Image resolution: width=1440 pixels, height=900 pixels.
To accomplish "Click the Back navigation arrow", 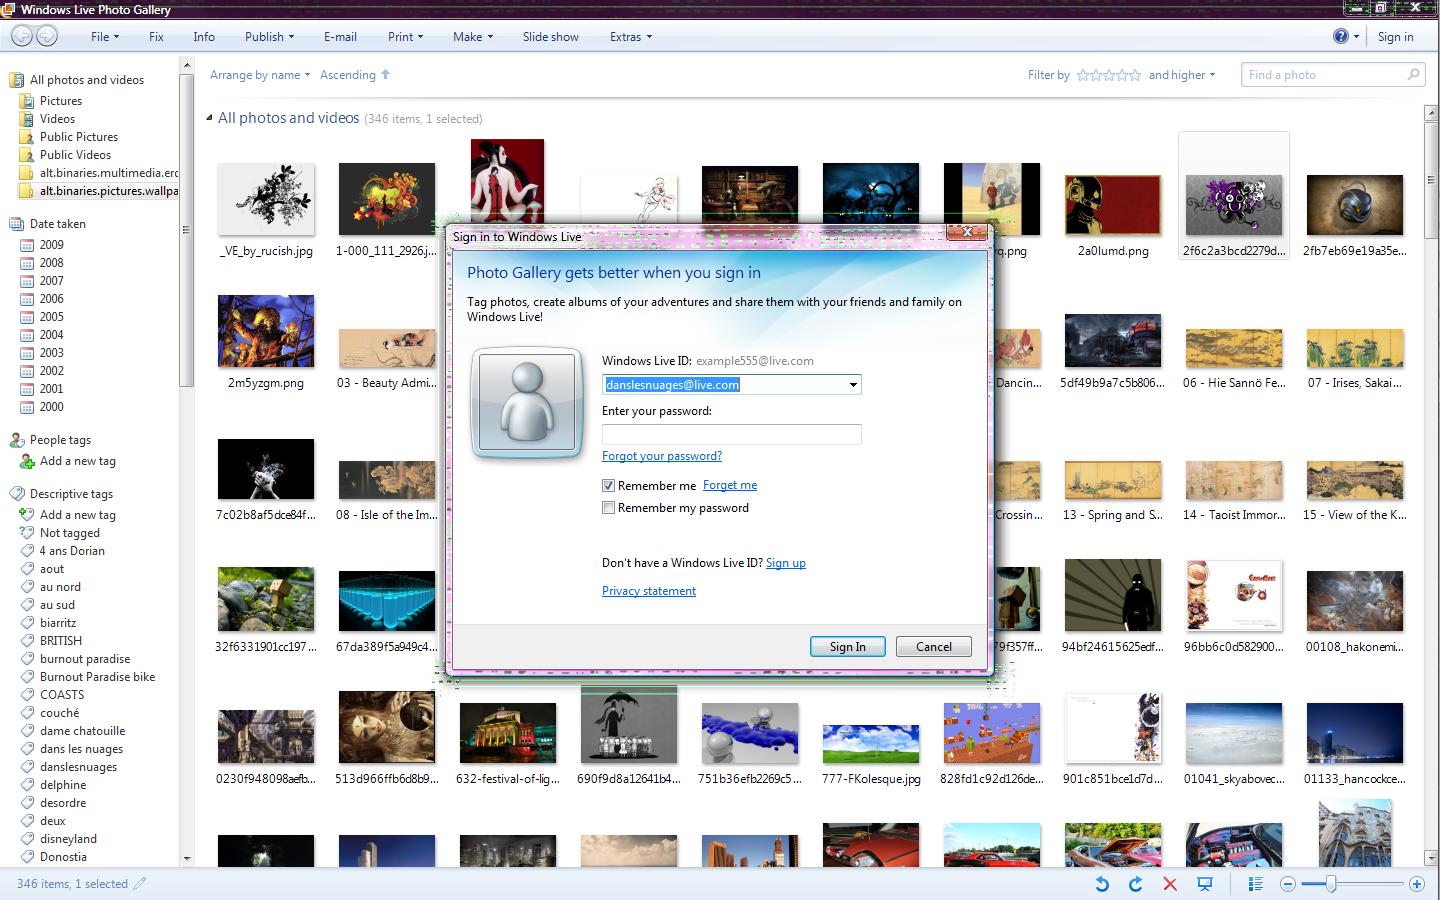I will point(22,36).
